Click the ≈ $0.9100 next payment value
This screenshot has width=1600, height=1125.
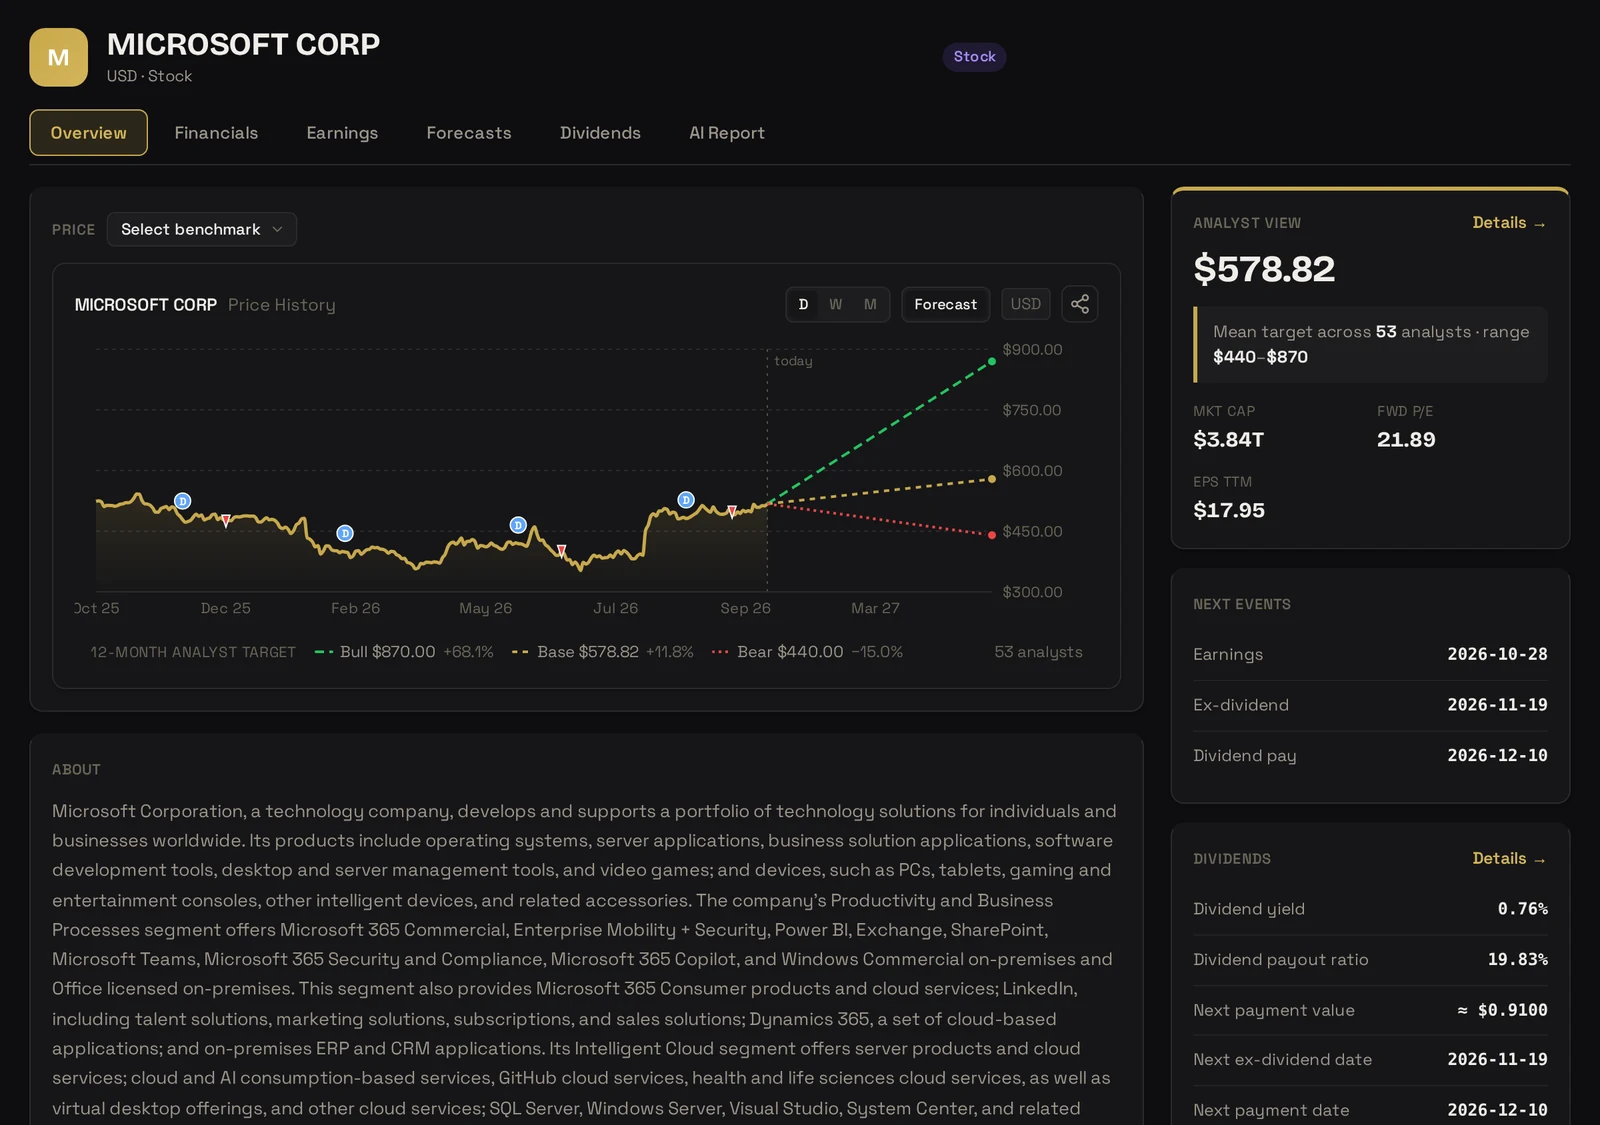point(1502,1010)
